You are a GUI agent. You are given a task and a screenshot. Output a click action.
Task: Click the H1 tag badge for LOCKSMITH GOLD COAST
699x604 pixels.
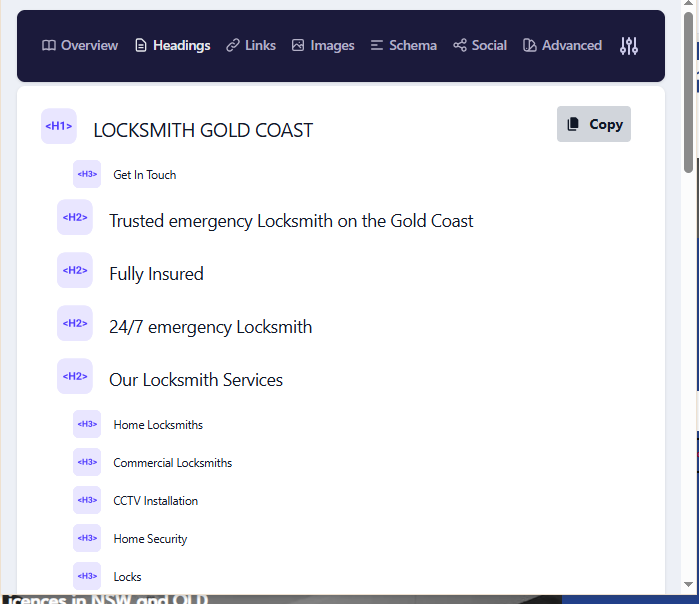click(x=59, y=126)
